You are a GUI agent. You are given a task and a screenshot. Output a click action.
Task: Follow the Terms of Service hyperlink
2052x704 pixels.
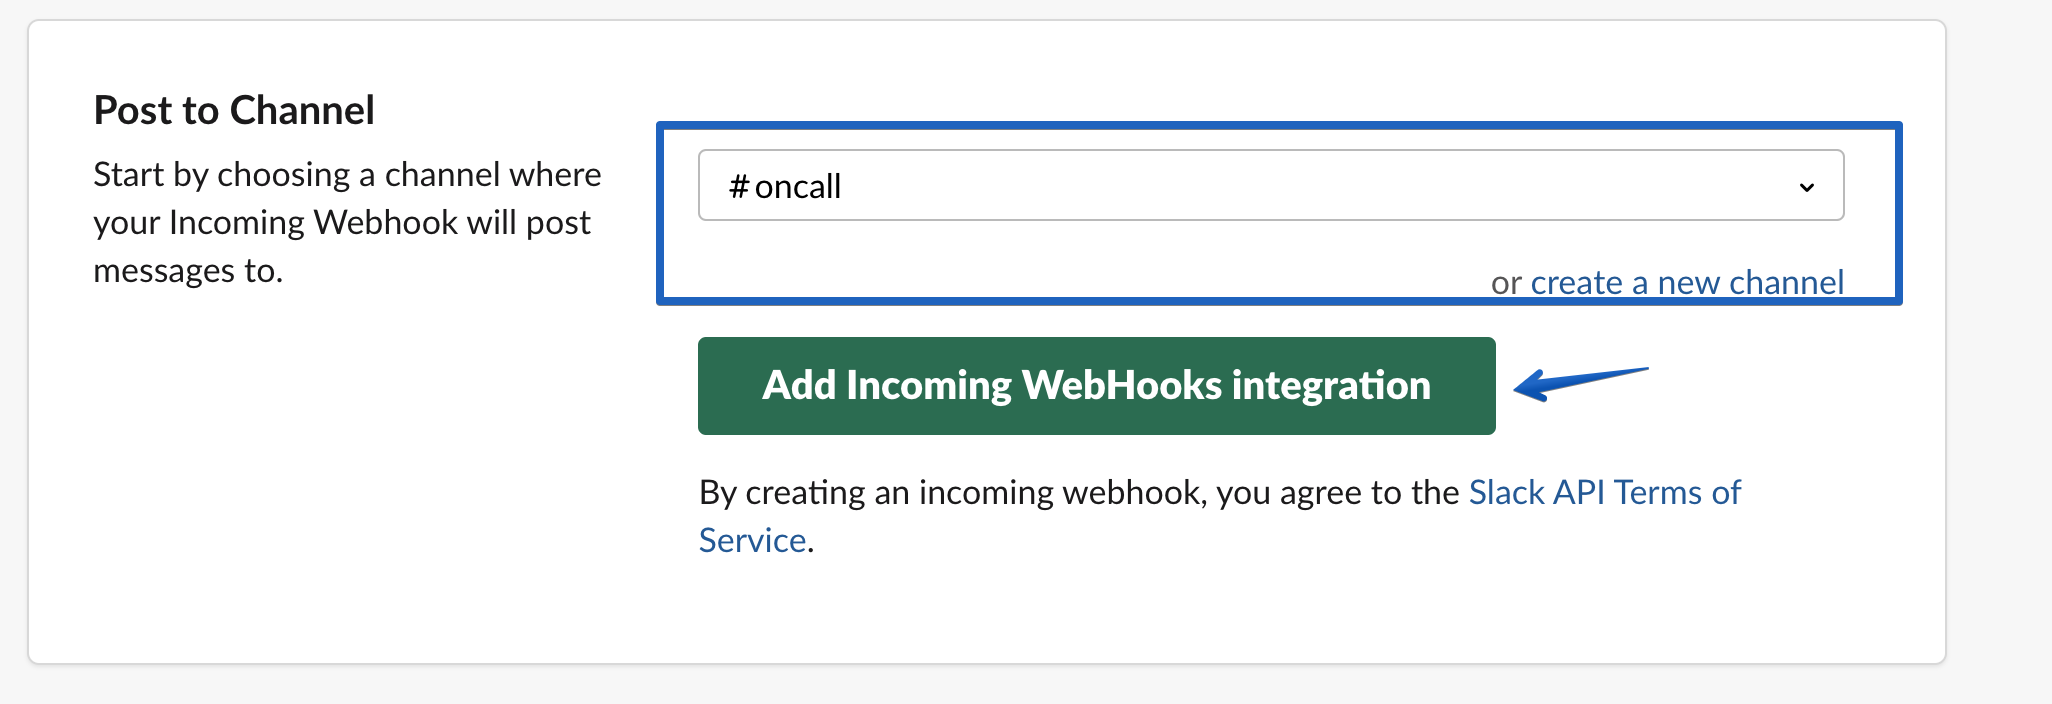coord(1604,492)
